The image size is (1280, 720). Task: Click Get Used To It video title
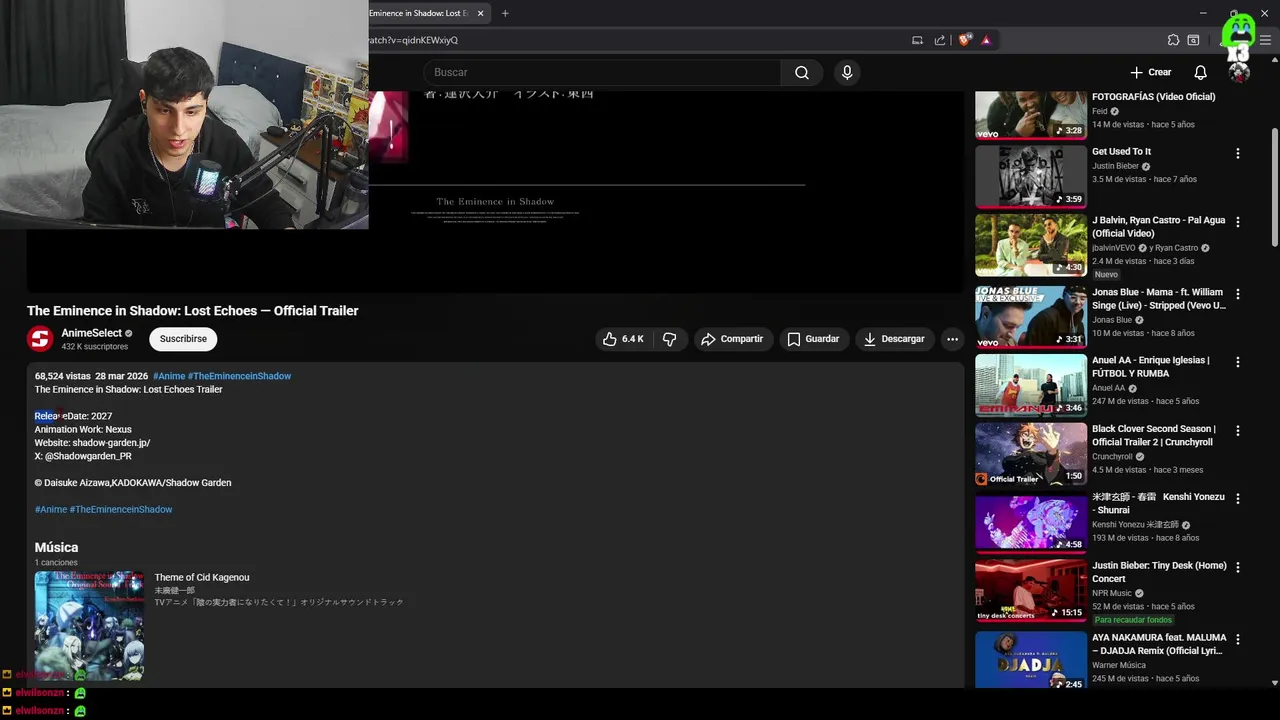tap(1121, 152)
